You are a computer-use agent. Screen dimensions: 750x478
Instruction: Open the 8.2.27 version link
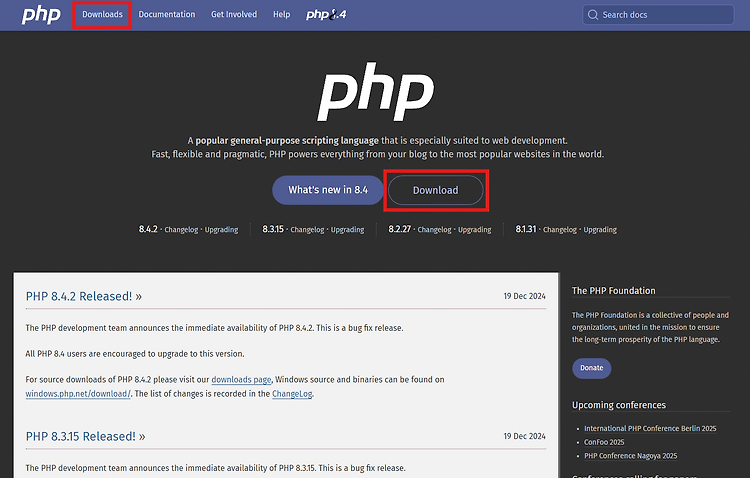click(x=399, y=229)
